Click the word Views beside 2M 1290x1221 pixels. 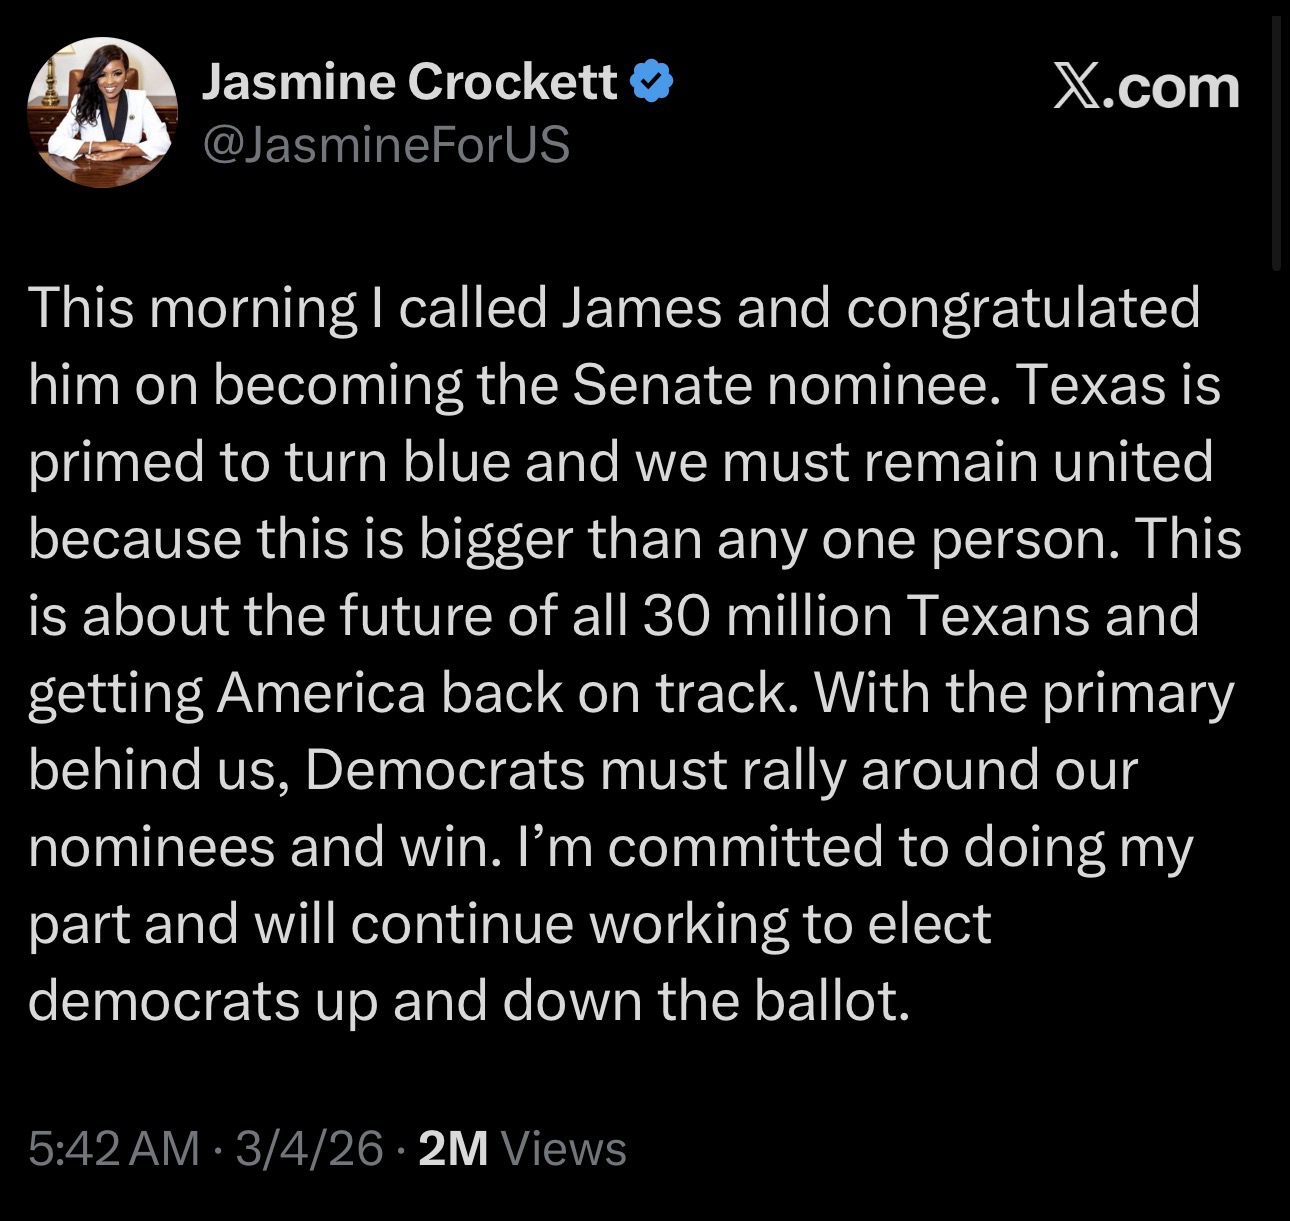(563, 1149)
